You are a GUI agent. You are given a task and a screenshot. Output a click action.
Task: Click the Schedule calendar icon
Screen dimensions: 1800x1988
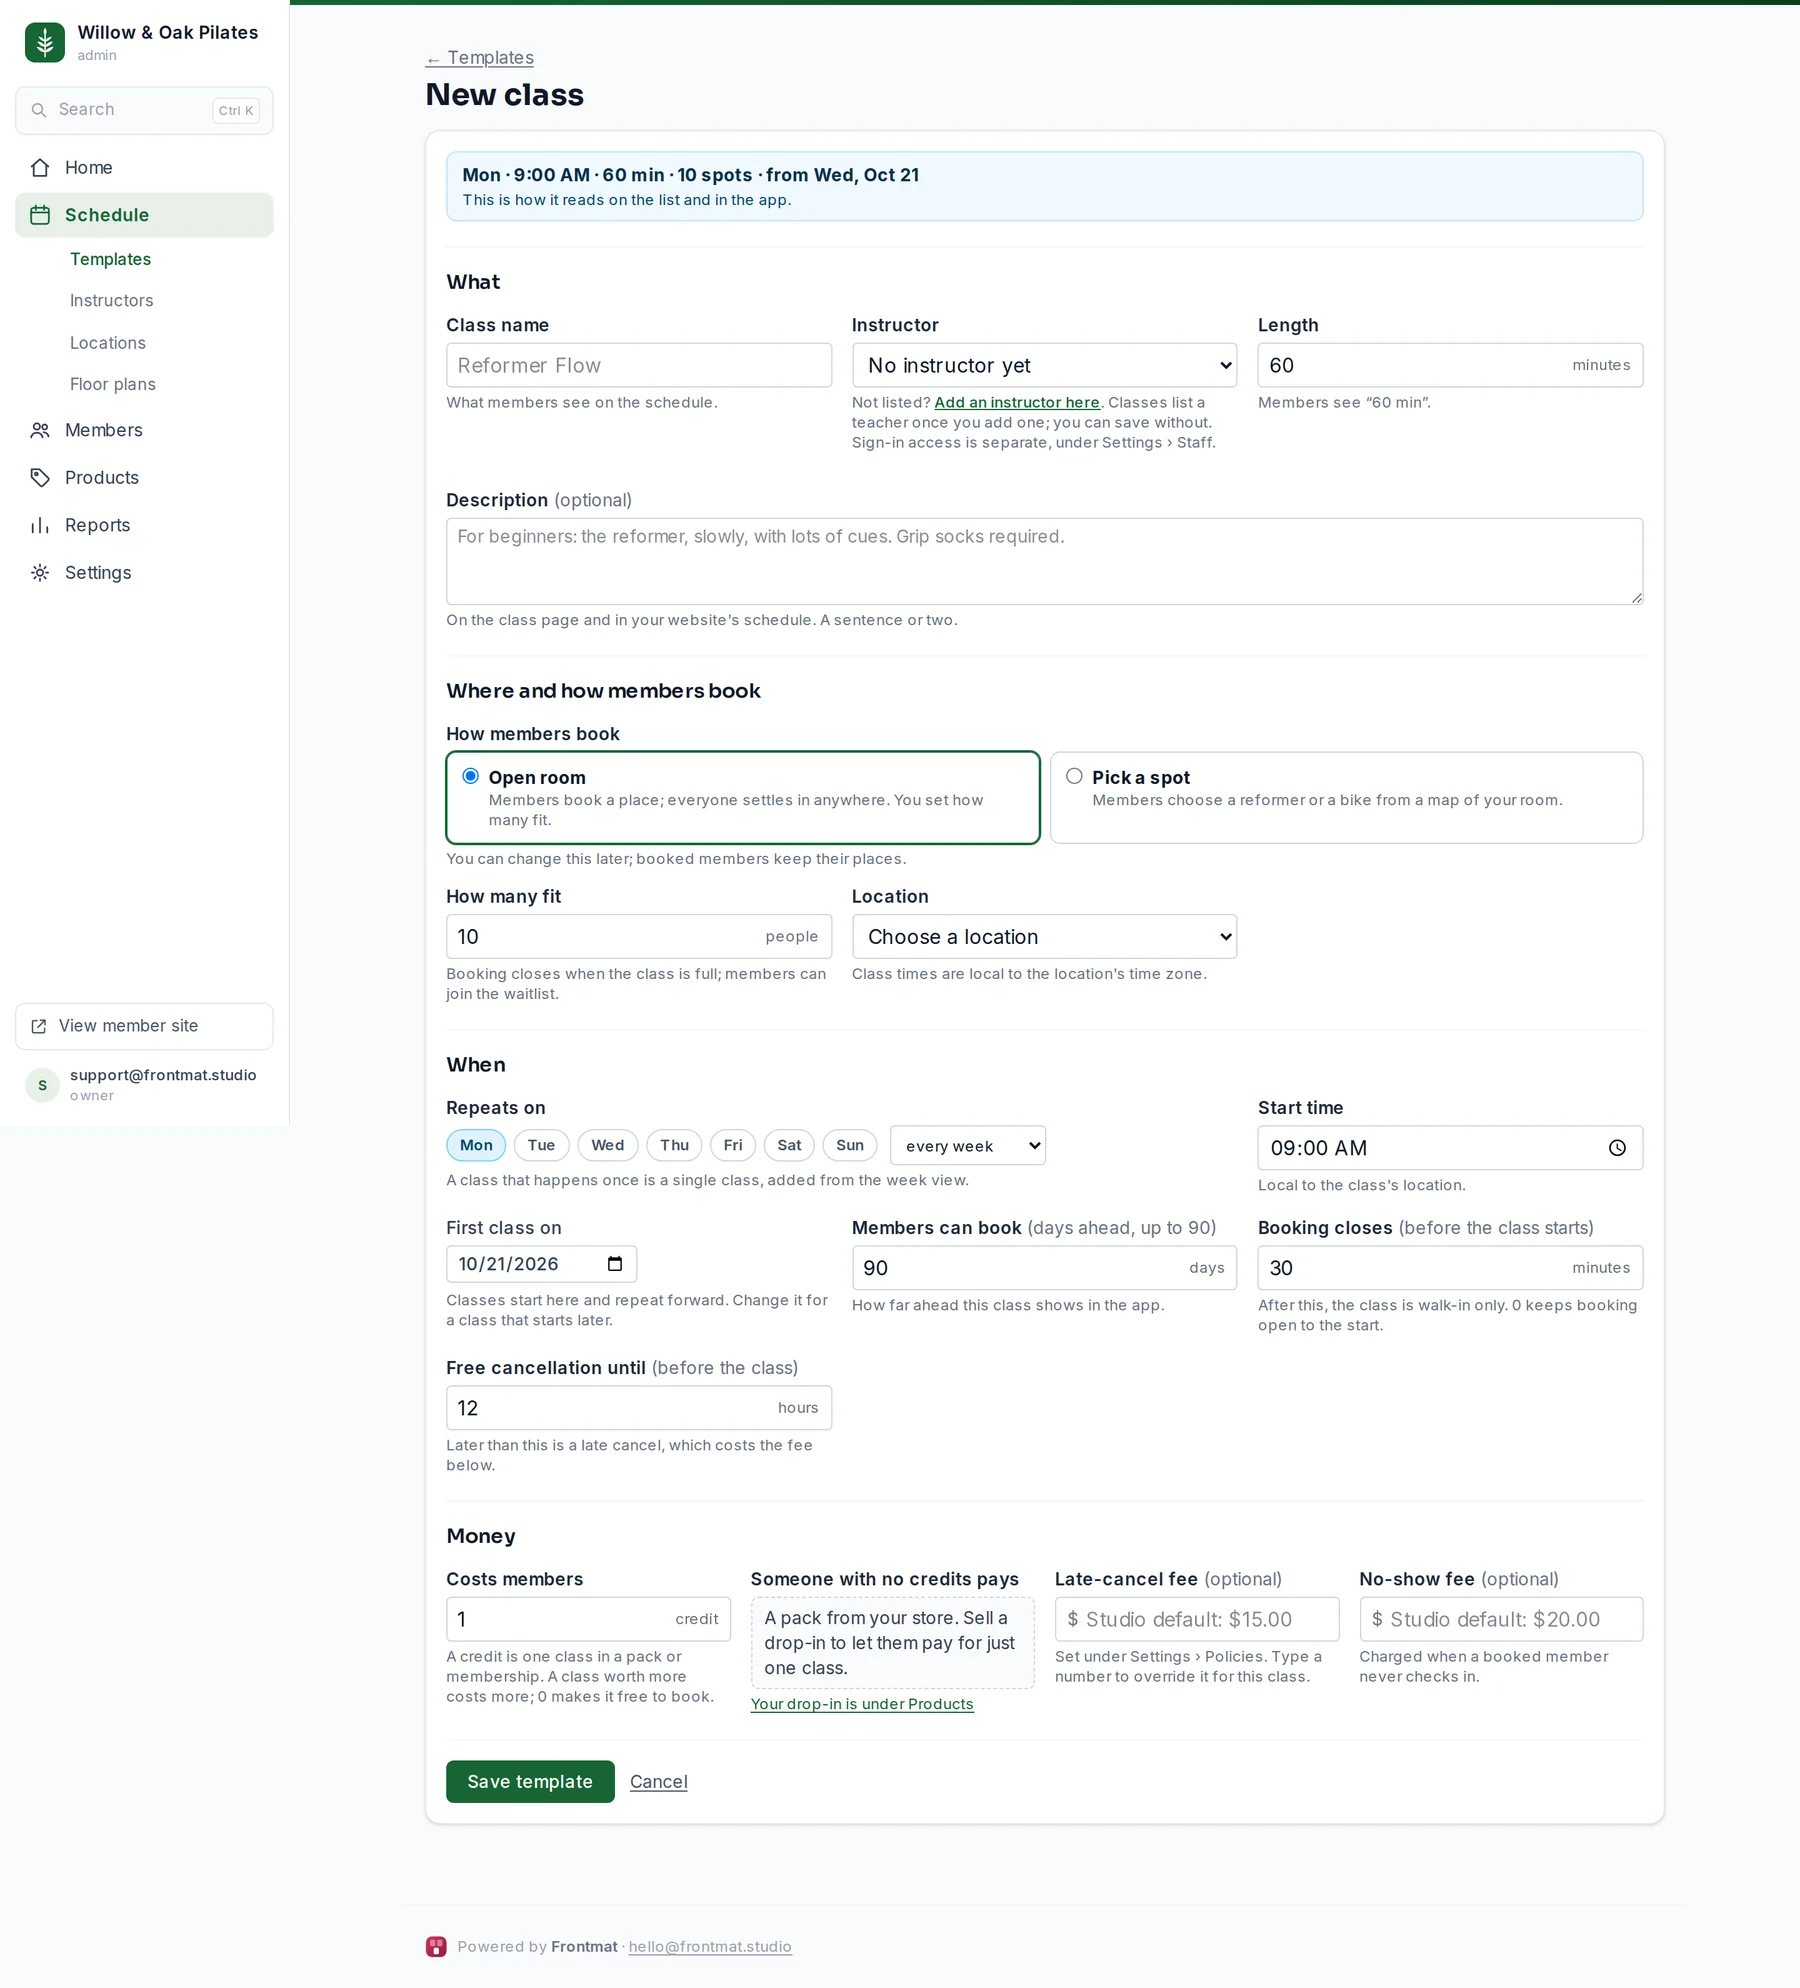(x=40, y=215)
